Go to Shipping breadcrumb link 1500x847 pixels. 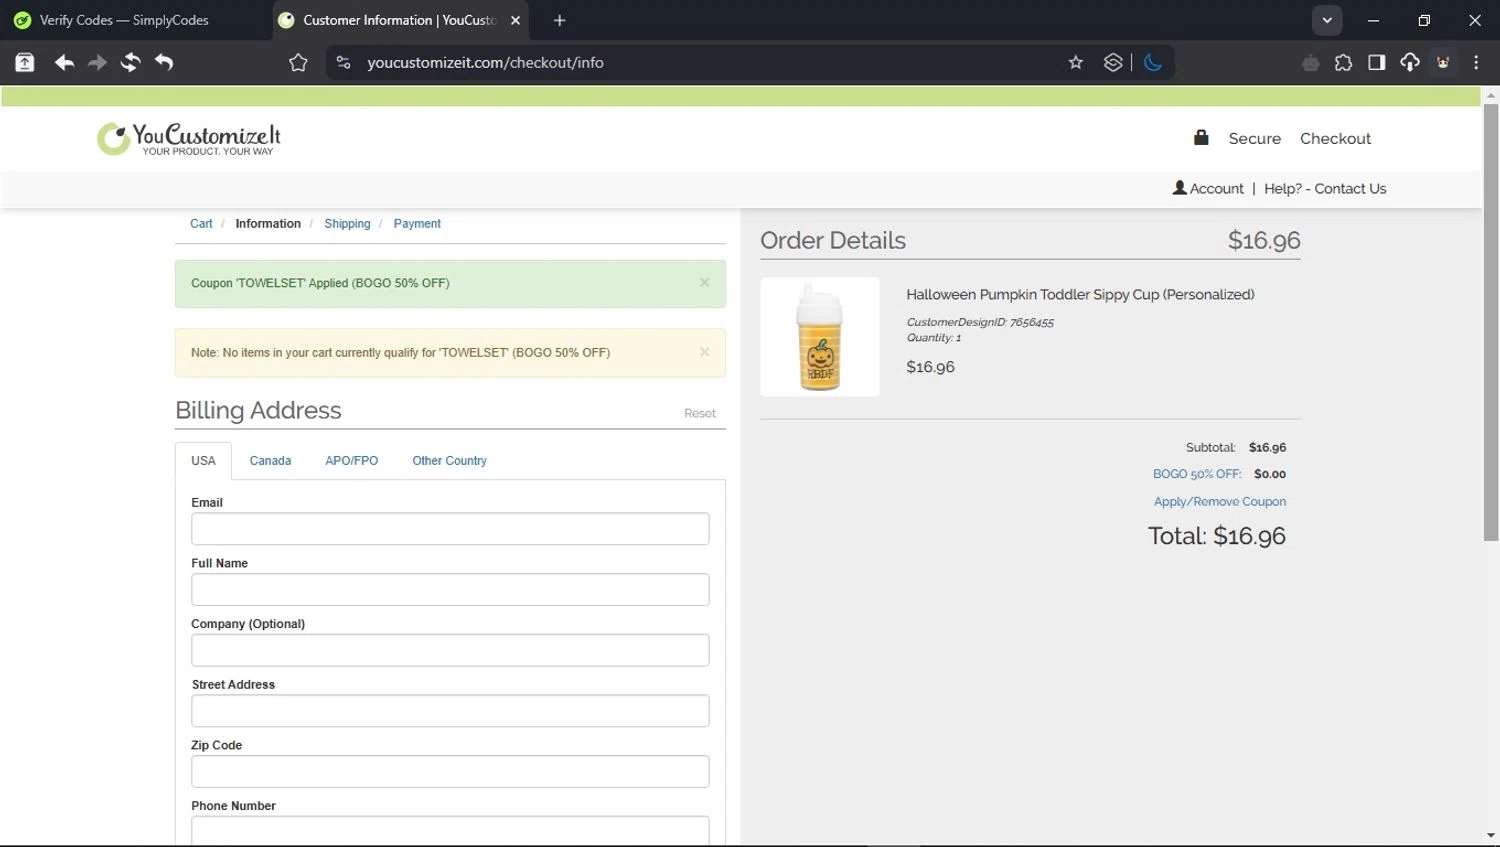tap(347, 224)
